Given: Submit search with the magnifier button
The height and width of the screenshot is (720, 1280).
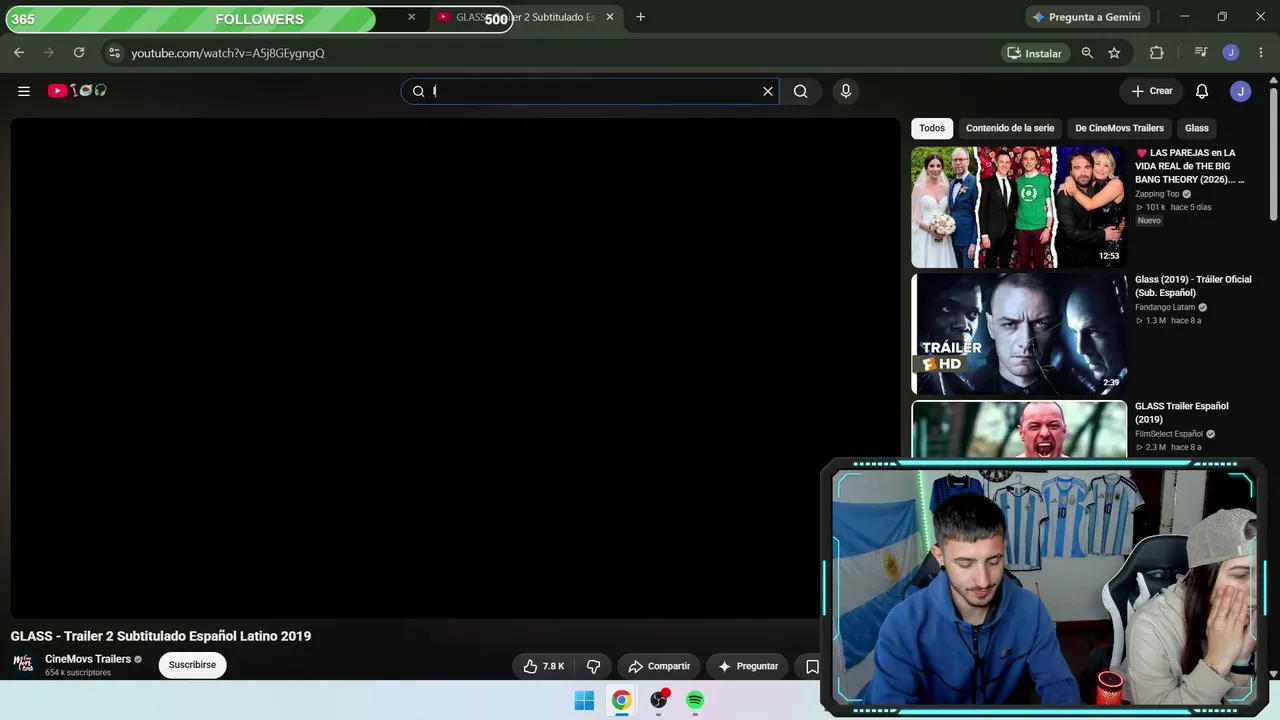Looking at the screenshot, I should click(x=801, y=91).
